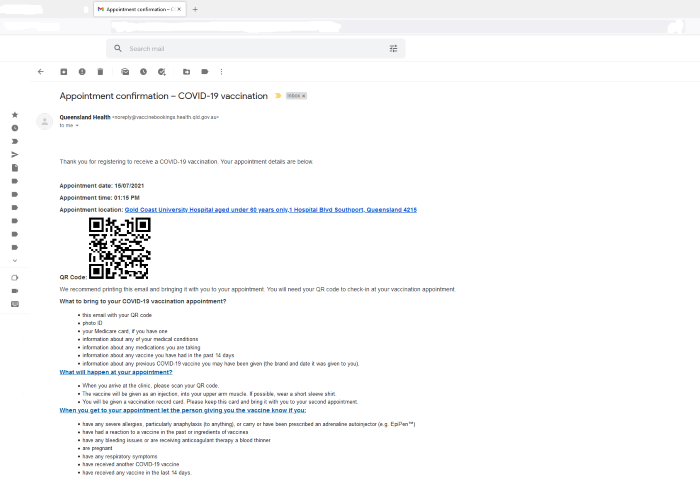The height and width of the screenshot is (477, 700).
Task: Go back to inbox with back arrow
Action: [x=41, y=72]
